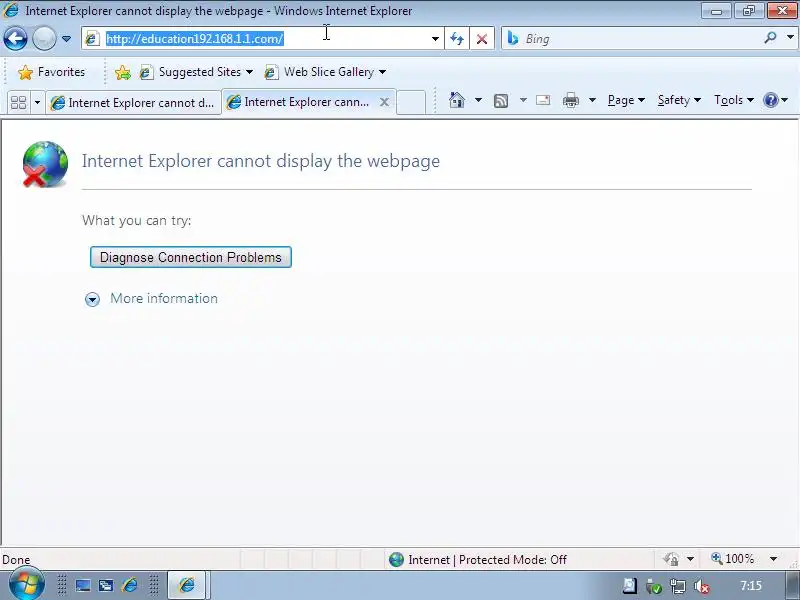Close the active tab
This screenshot has height=600, width=800.
[x=384, y=102]
